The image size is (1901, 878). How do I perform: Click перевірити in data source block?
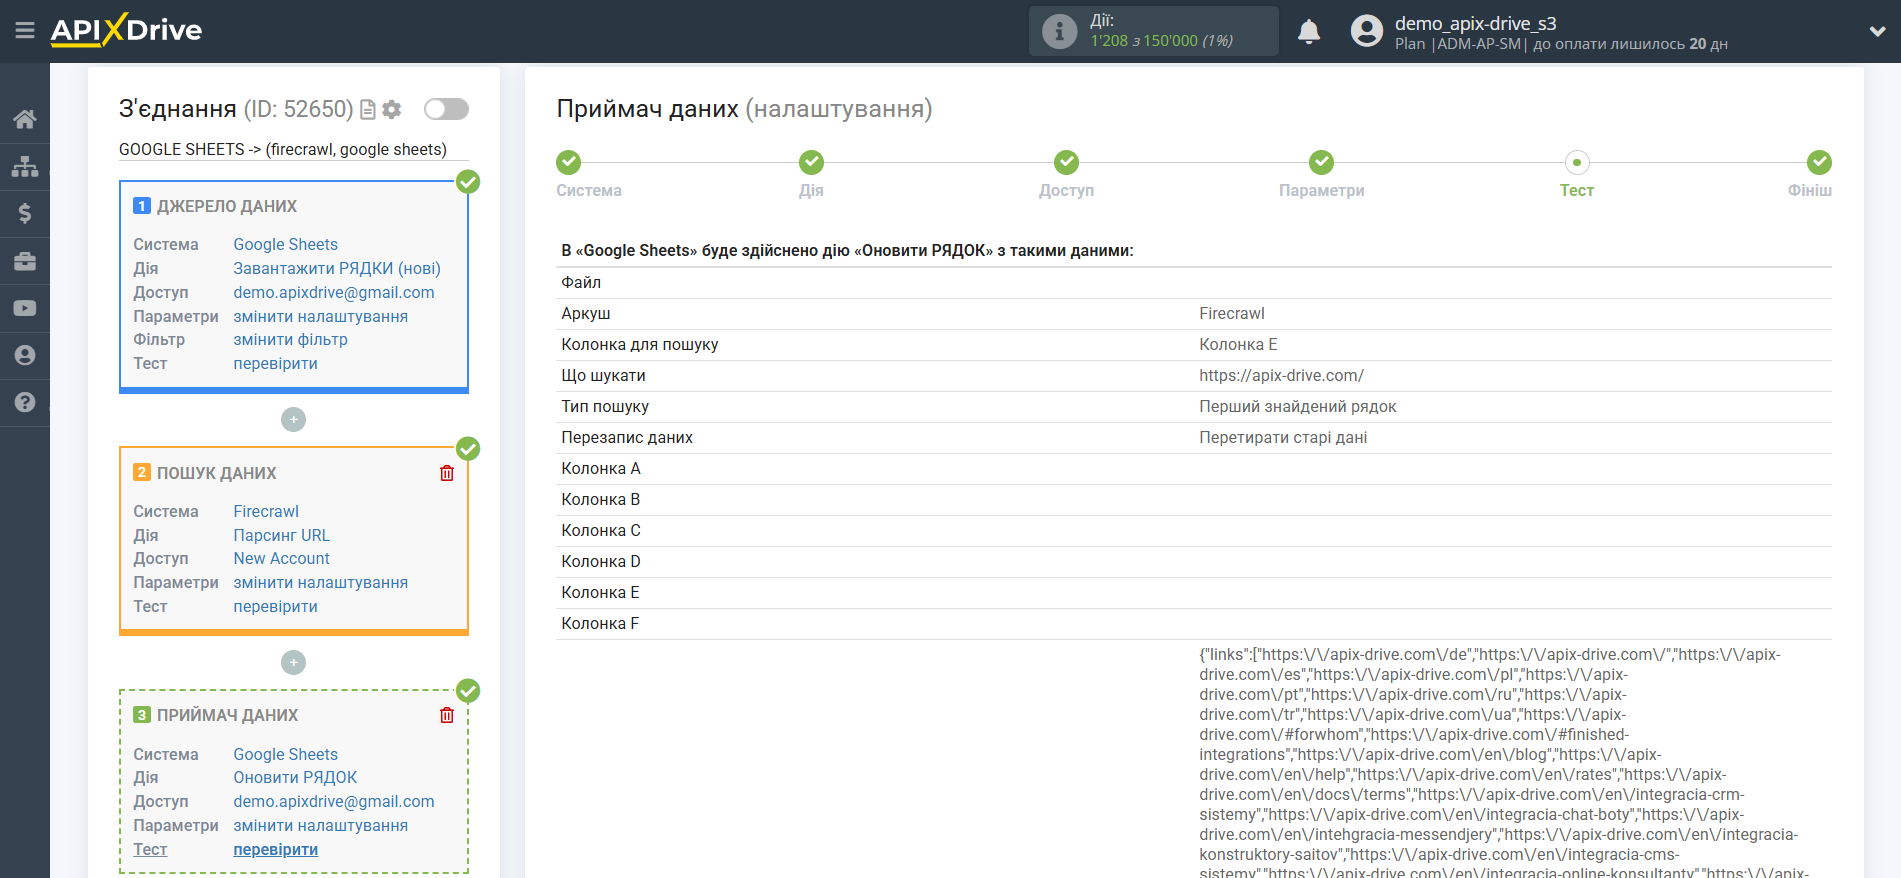(275, 363)
